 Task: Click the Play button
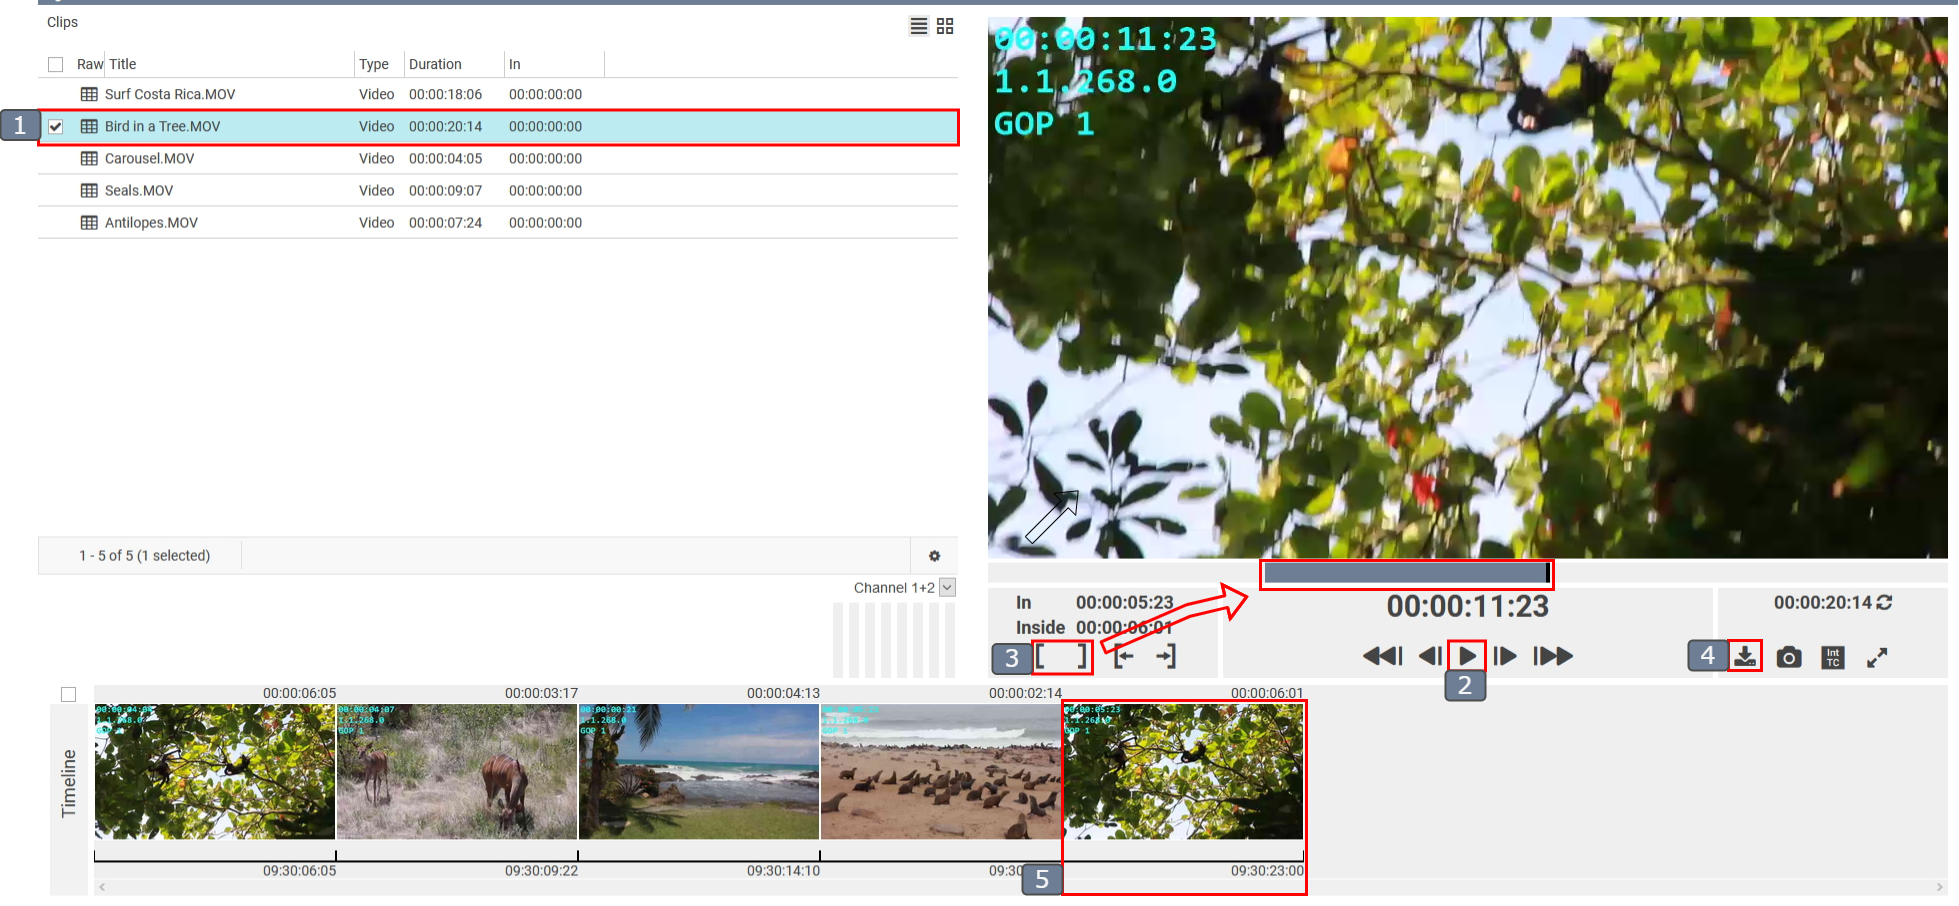pos(1467,656)
